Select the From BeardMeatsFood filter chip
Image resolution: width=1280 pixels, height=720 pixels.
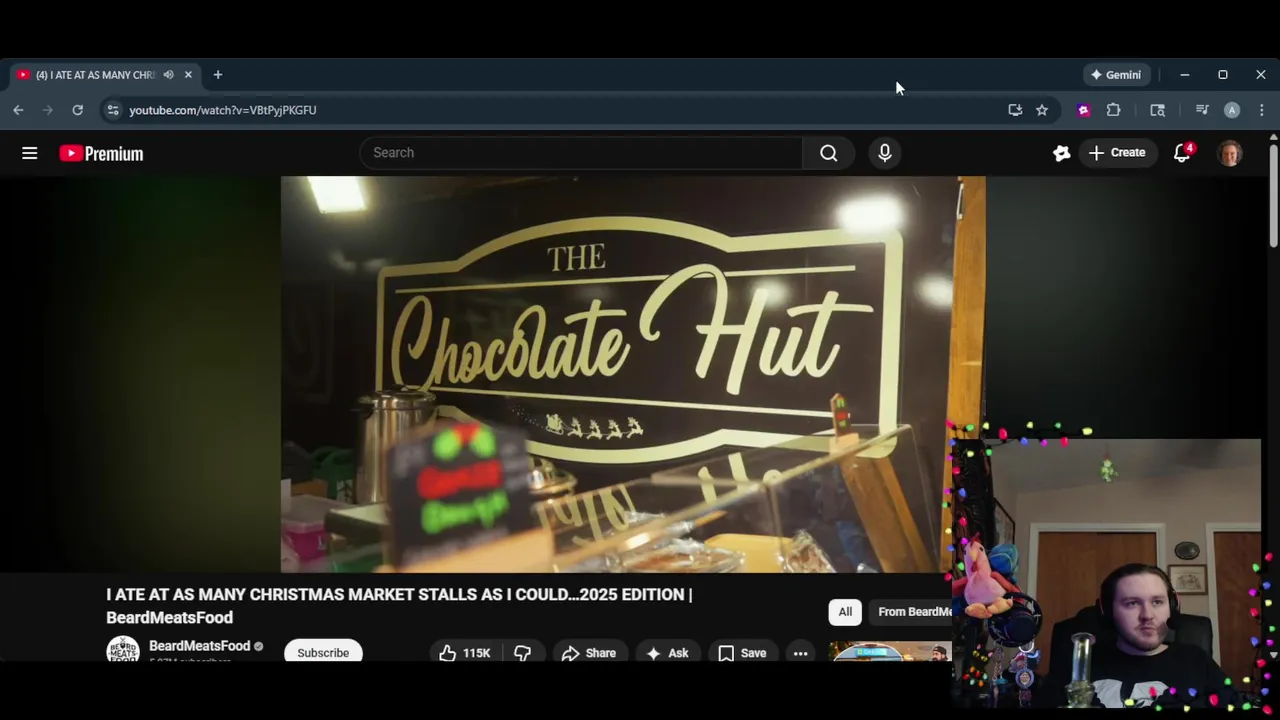[x=913, y=612]
